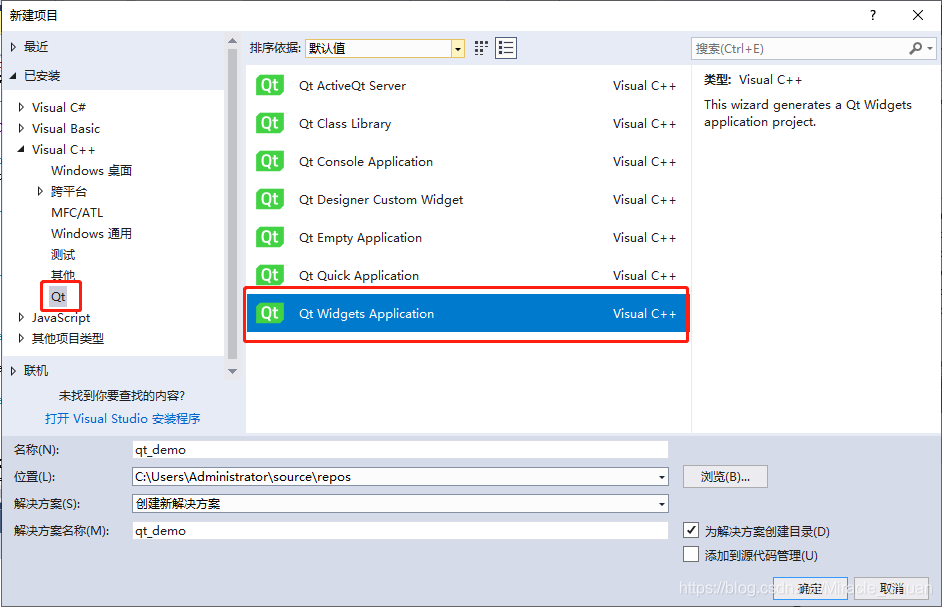The height and width of the screenshot is (607, 942).
Task: Click the Qt Widgets Application template icon
Action: point(270,313)
